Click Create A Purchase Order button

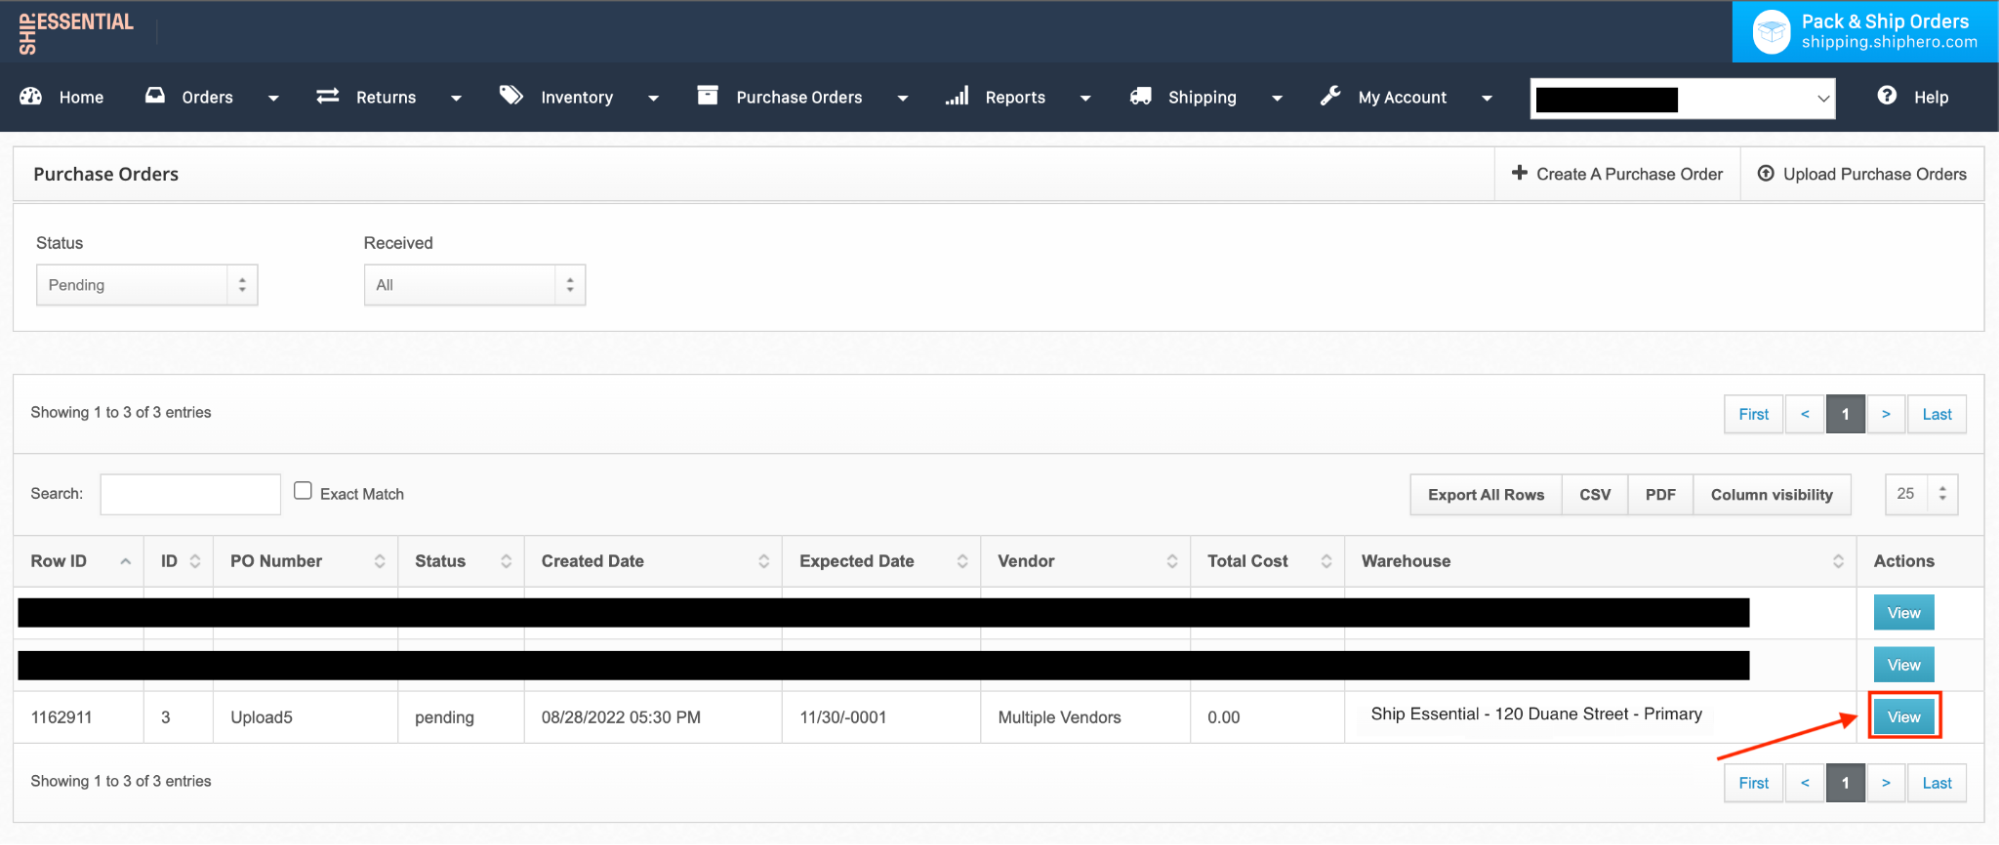point(1617,174)
